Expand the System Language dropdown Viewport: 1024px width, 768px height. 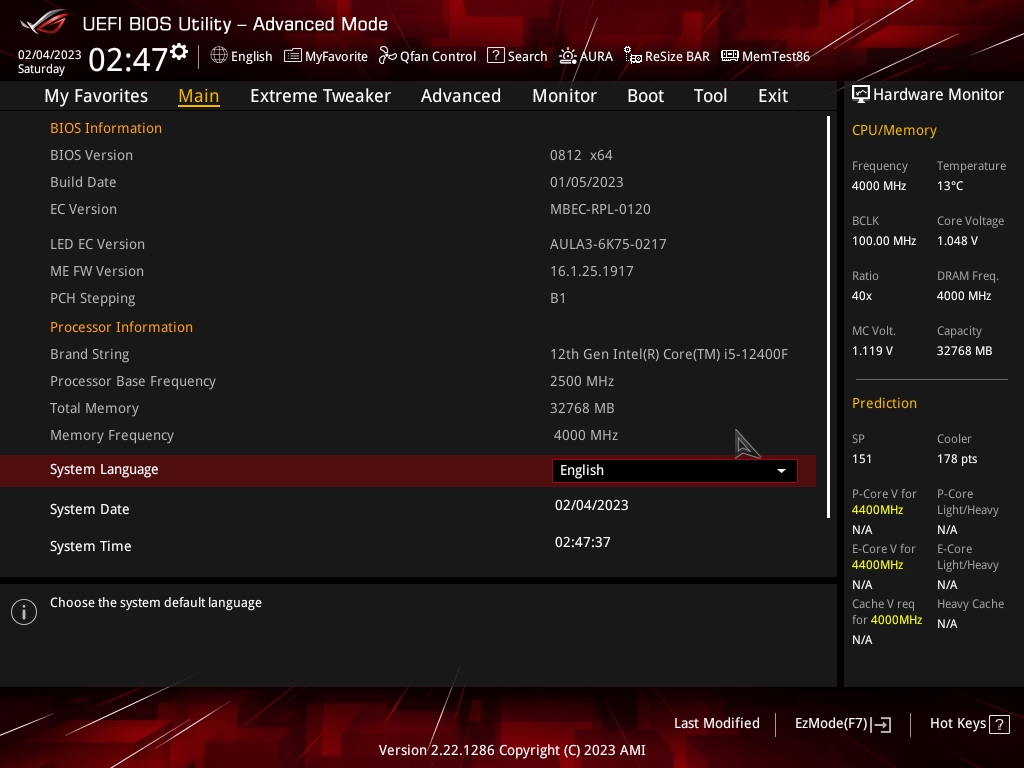(674, 471)
